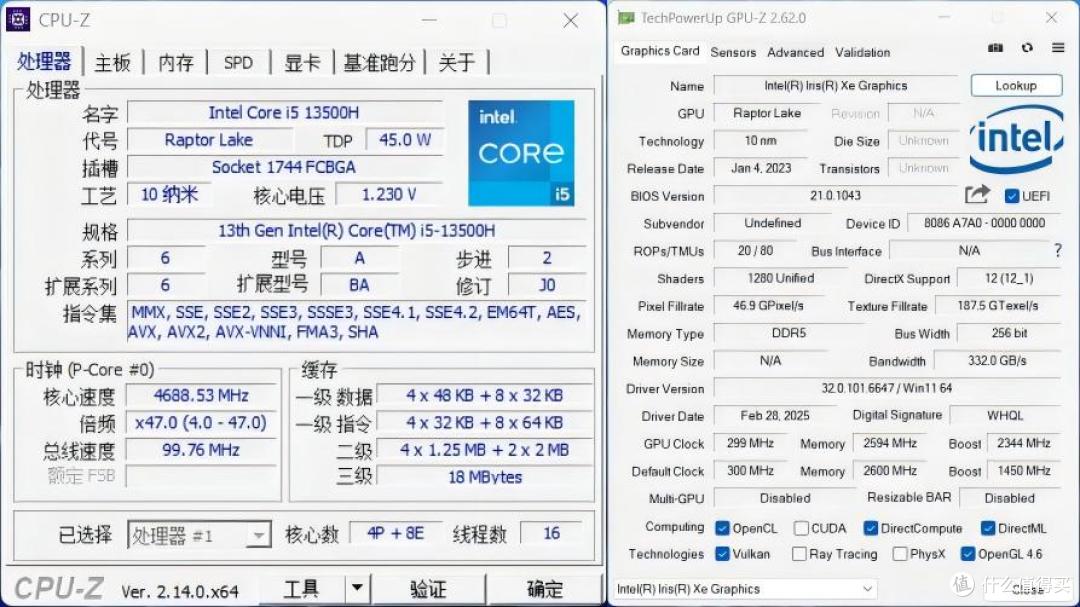Click the Driver Date Feb 28, 2025

775,415
